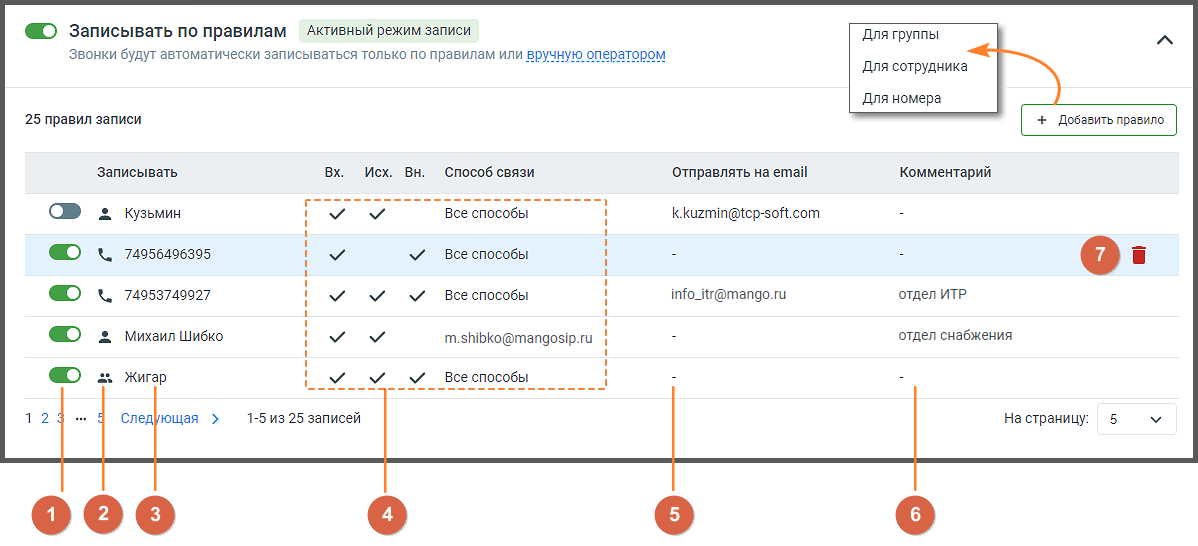Screen dimensions: 1198x546
Task: Click the 'Исх.' column header
Action: coord(378,173)
